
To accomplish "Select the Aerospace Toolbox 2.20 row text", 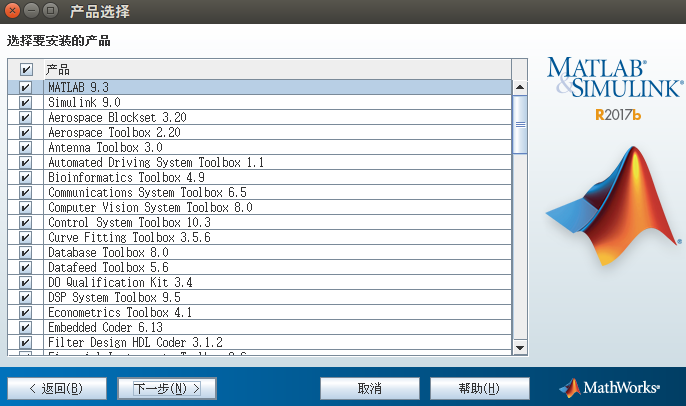I will (x=114, y=133).
